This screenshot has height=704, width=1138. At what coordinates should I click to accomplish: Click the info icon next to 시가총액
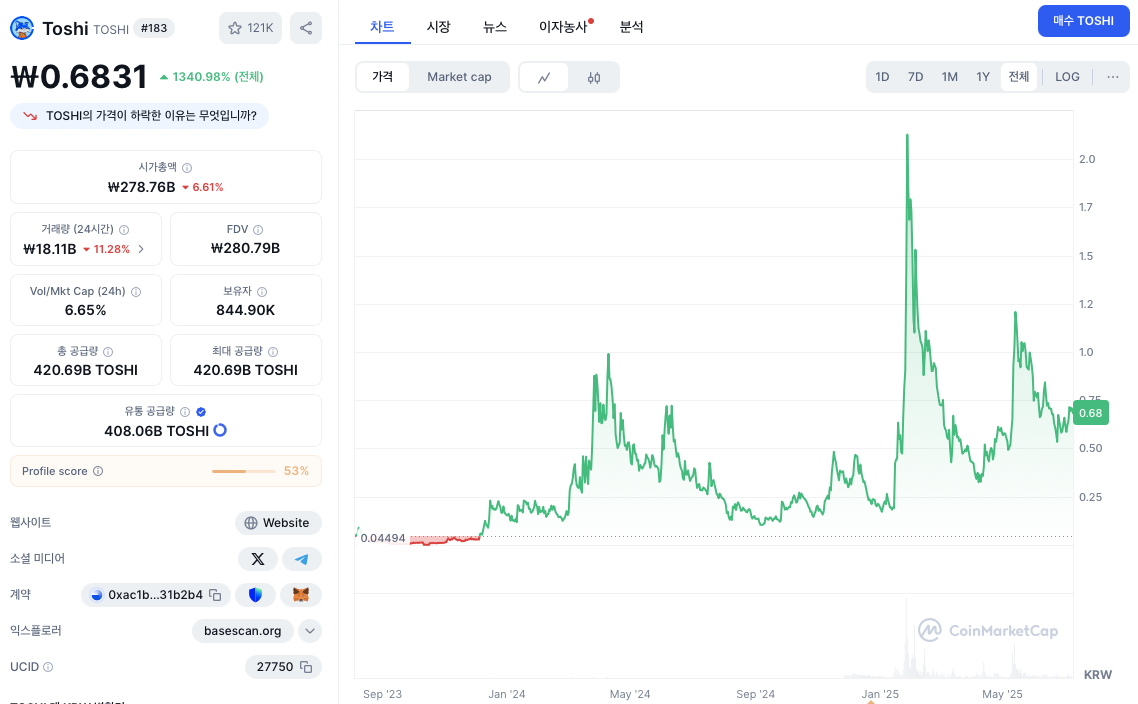187,168
